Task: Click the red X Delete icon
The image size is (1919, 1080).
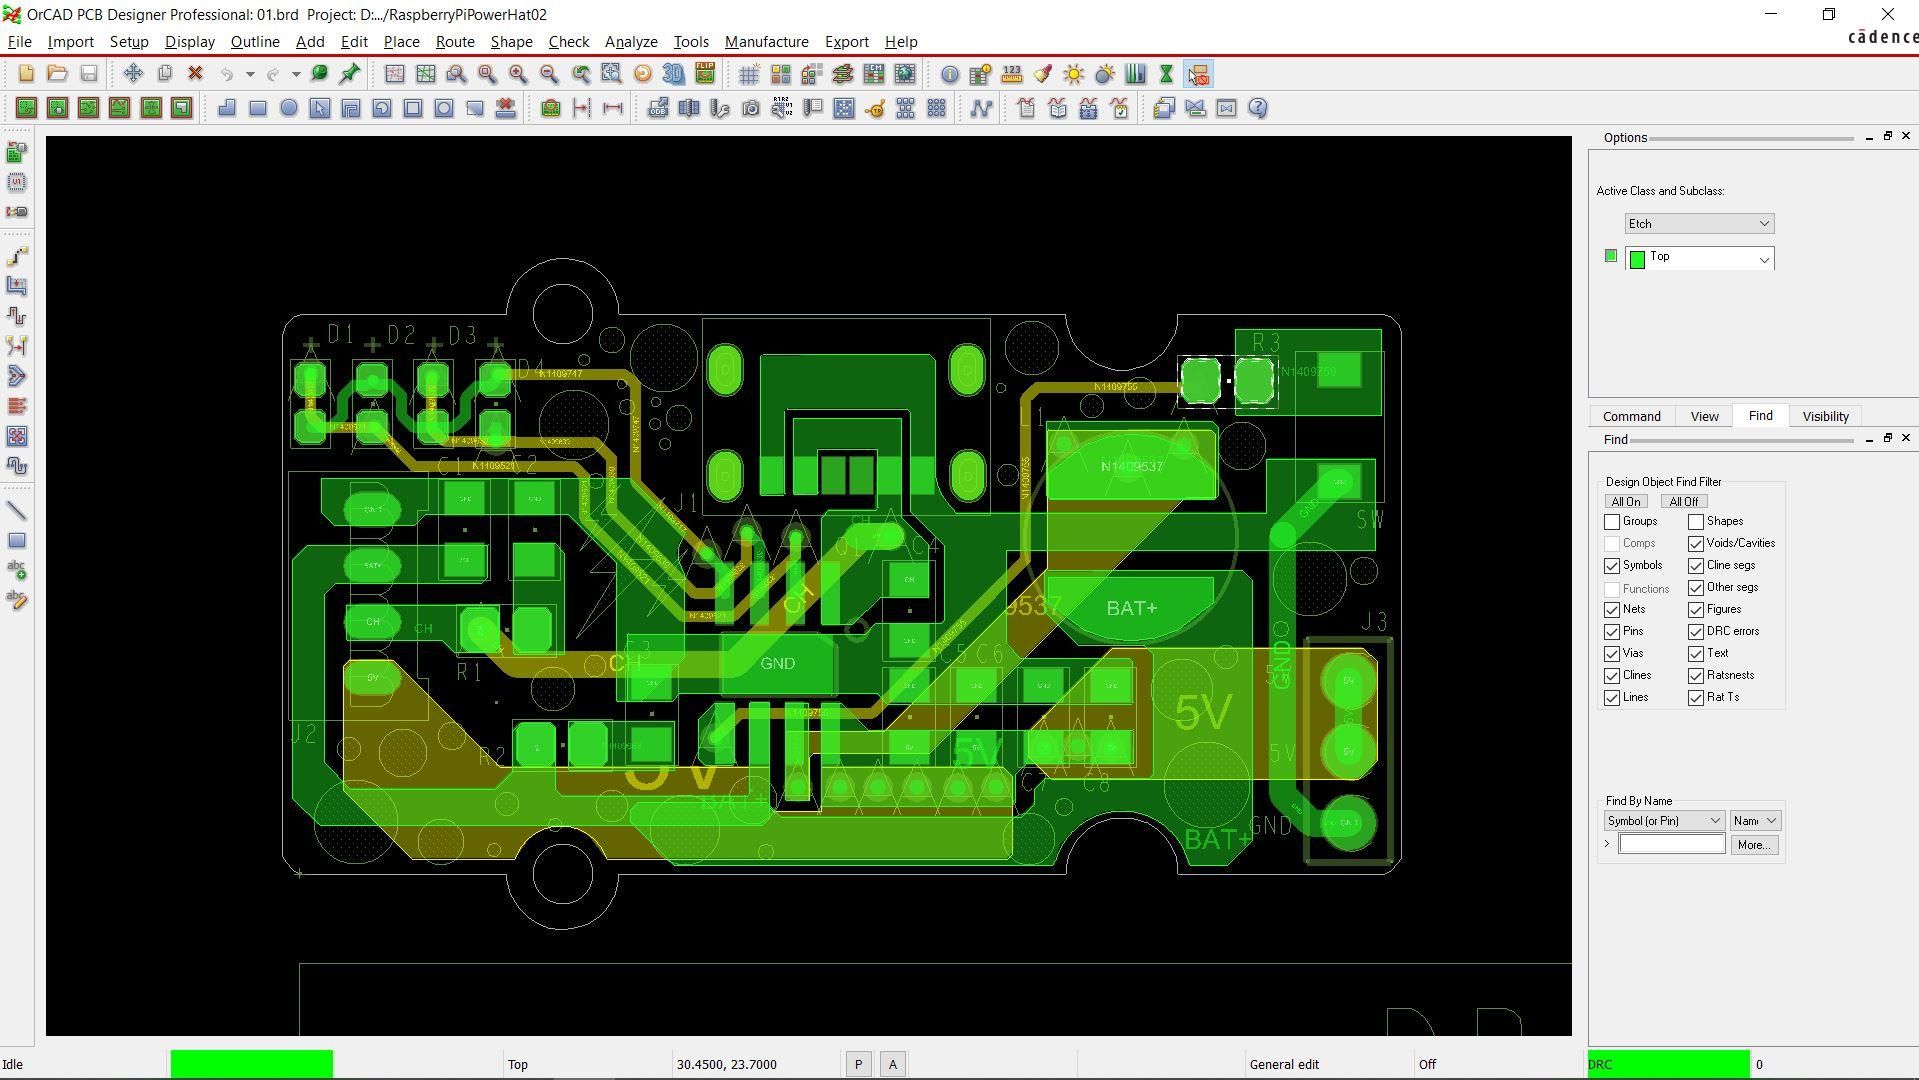Action: click(x=195, y=74)
